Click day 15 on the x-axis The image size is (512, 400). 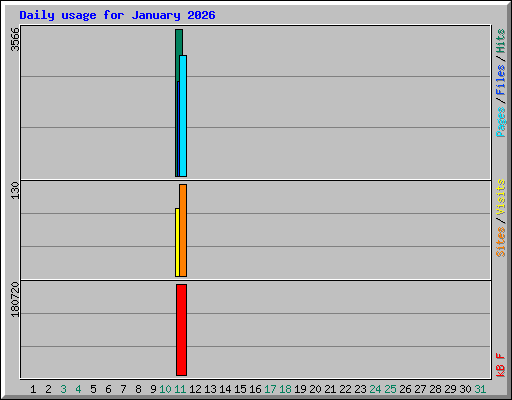coord(240,389)
